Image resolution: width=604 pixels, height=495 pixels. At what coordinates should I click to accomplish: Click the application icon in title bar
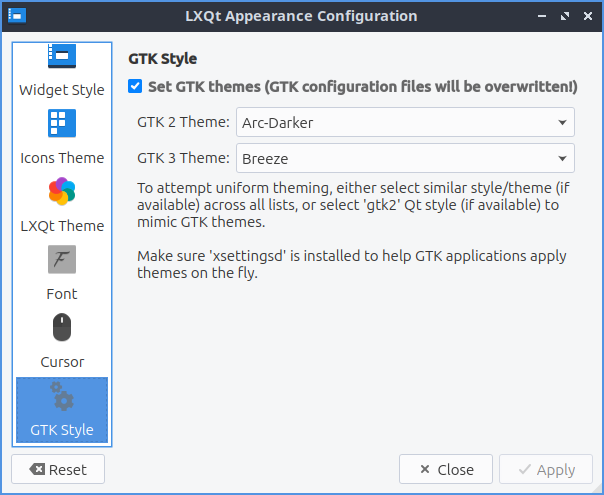tap(17, 16)
